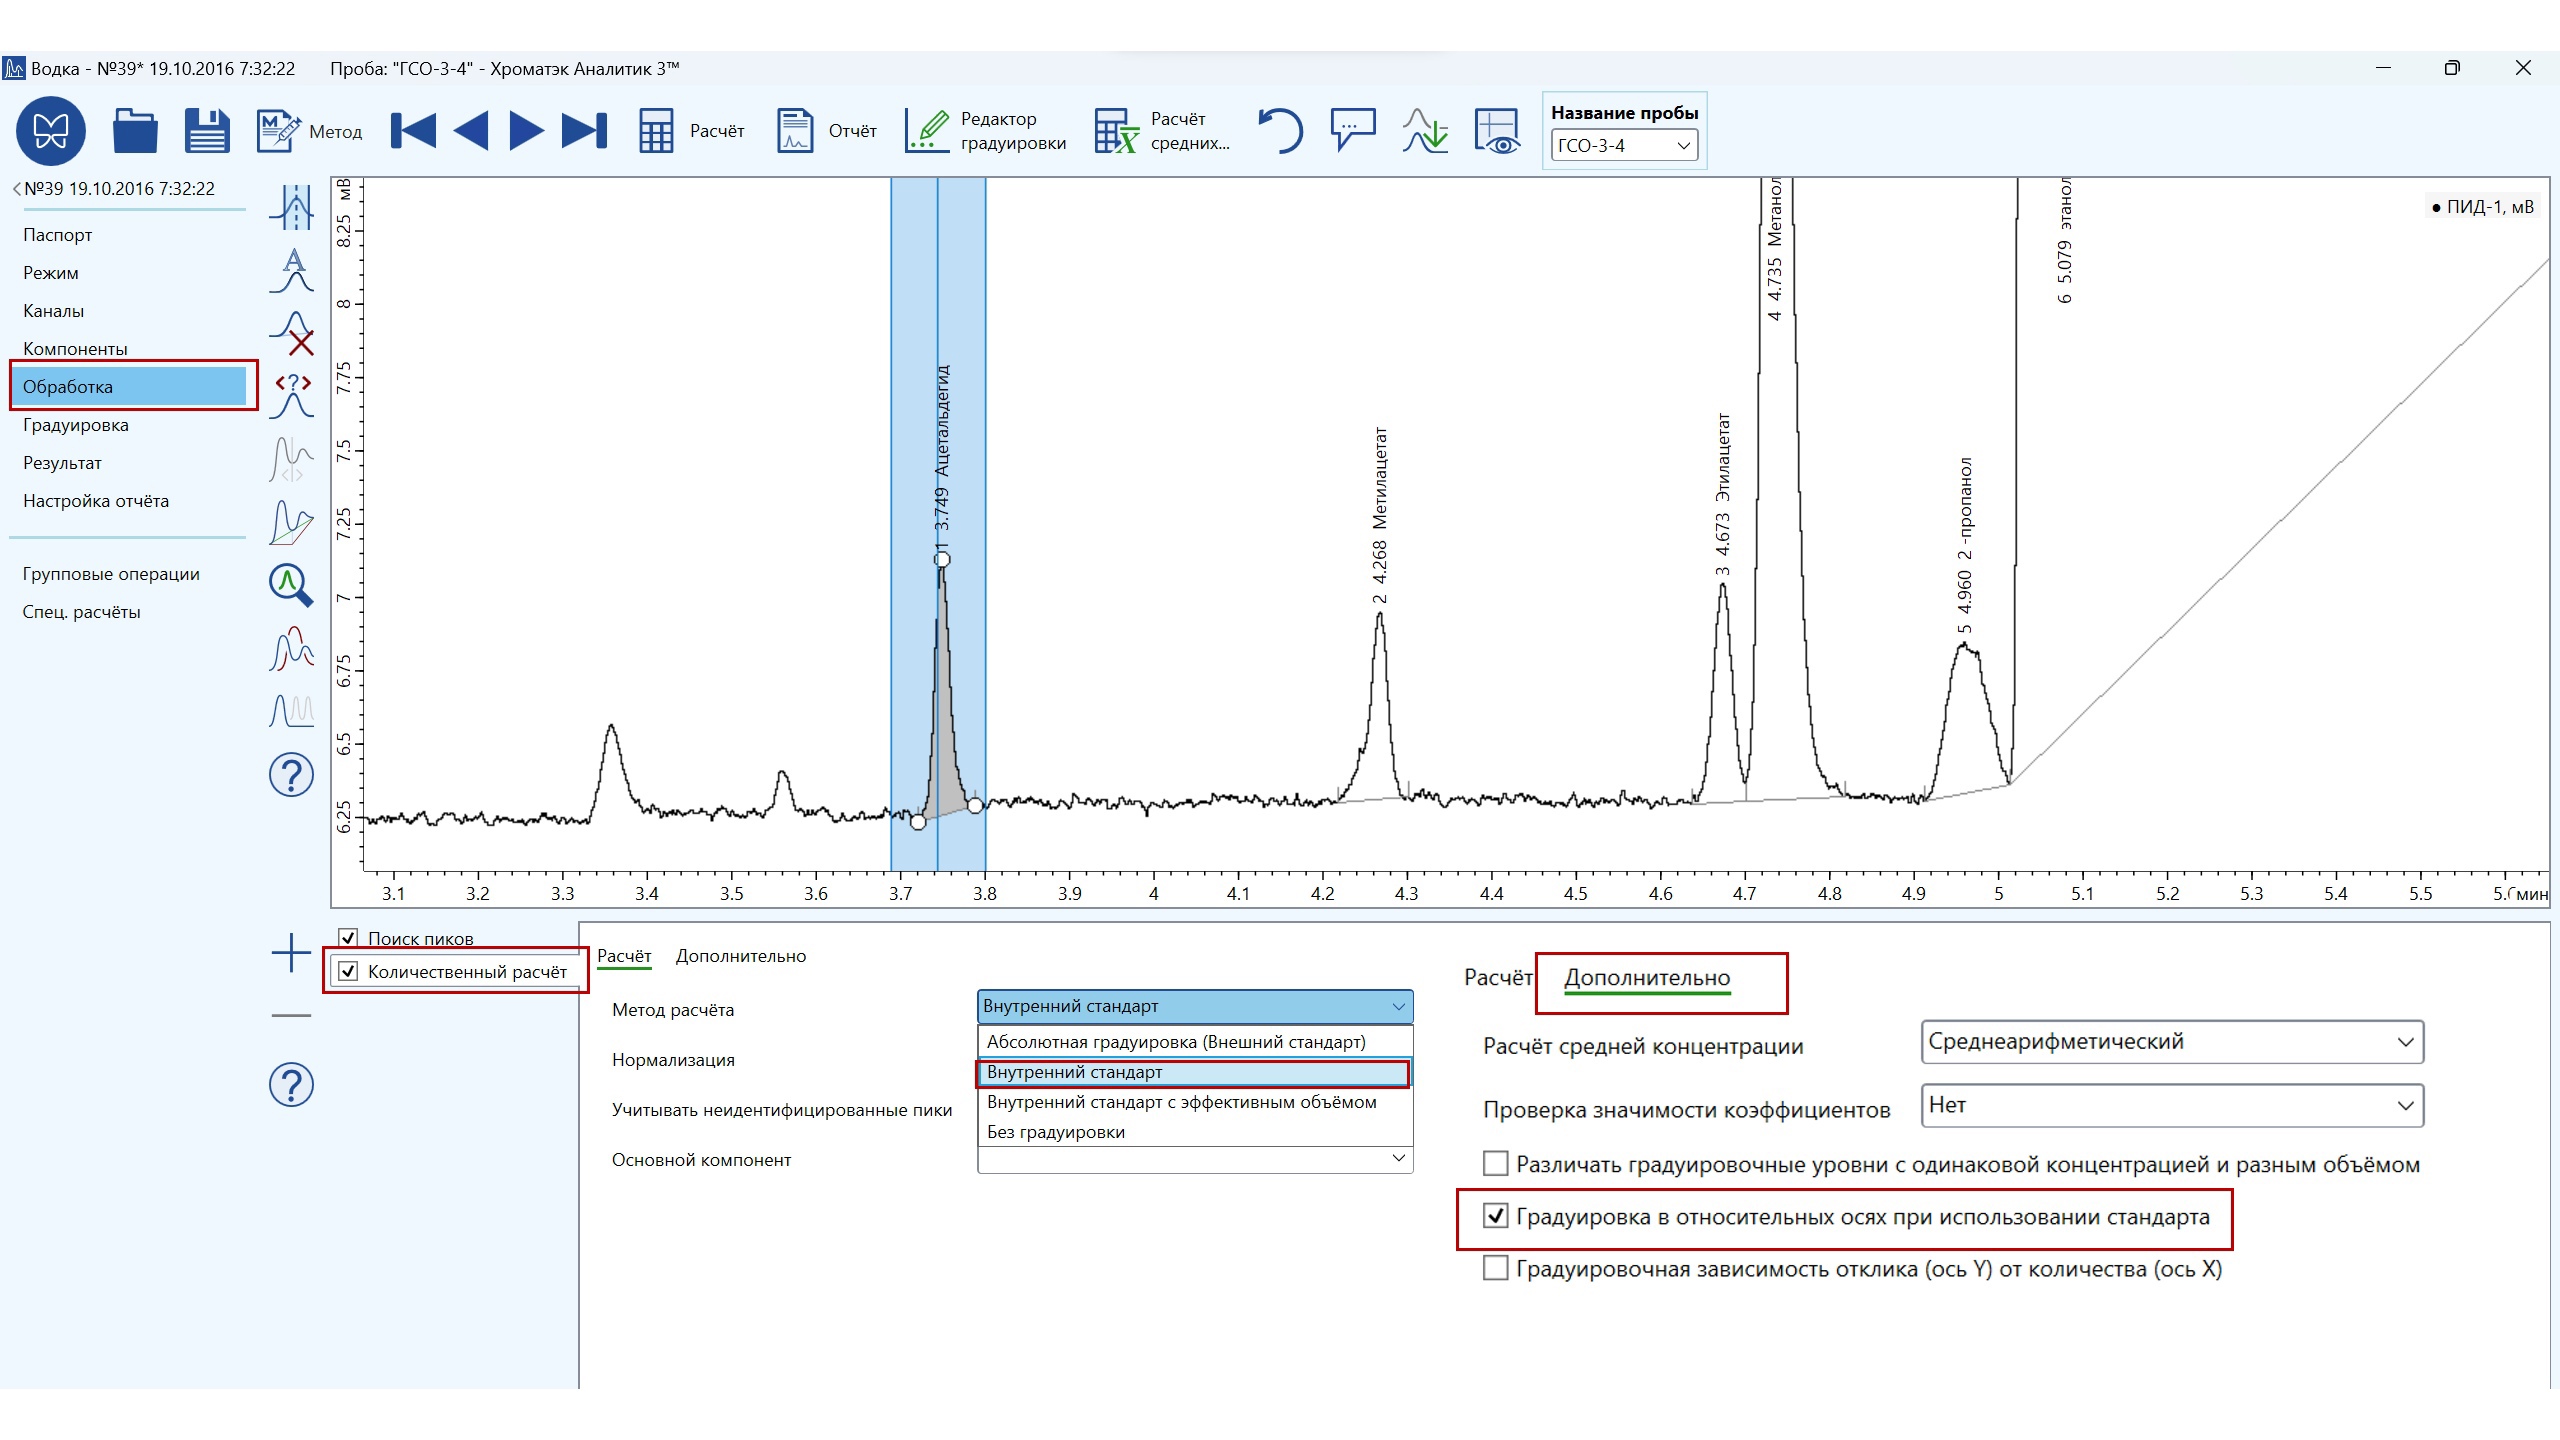
Task: Go to next chromatogram arrow
Action: pos(526,131)
